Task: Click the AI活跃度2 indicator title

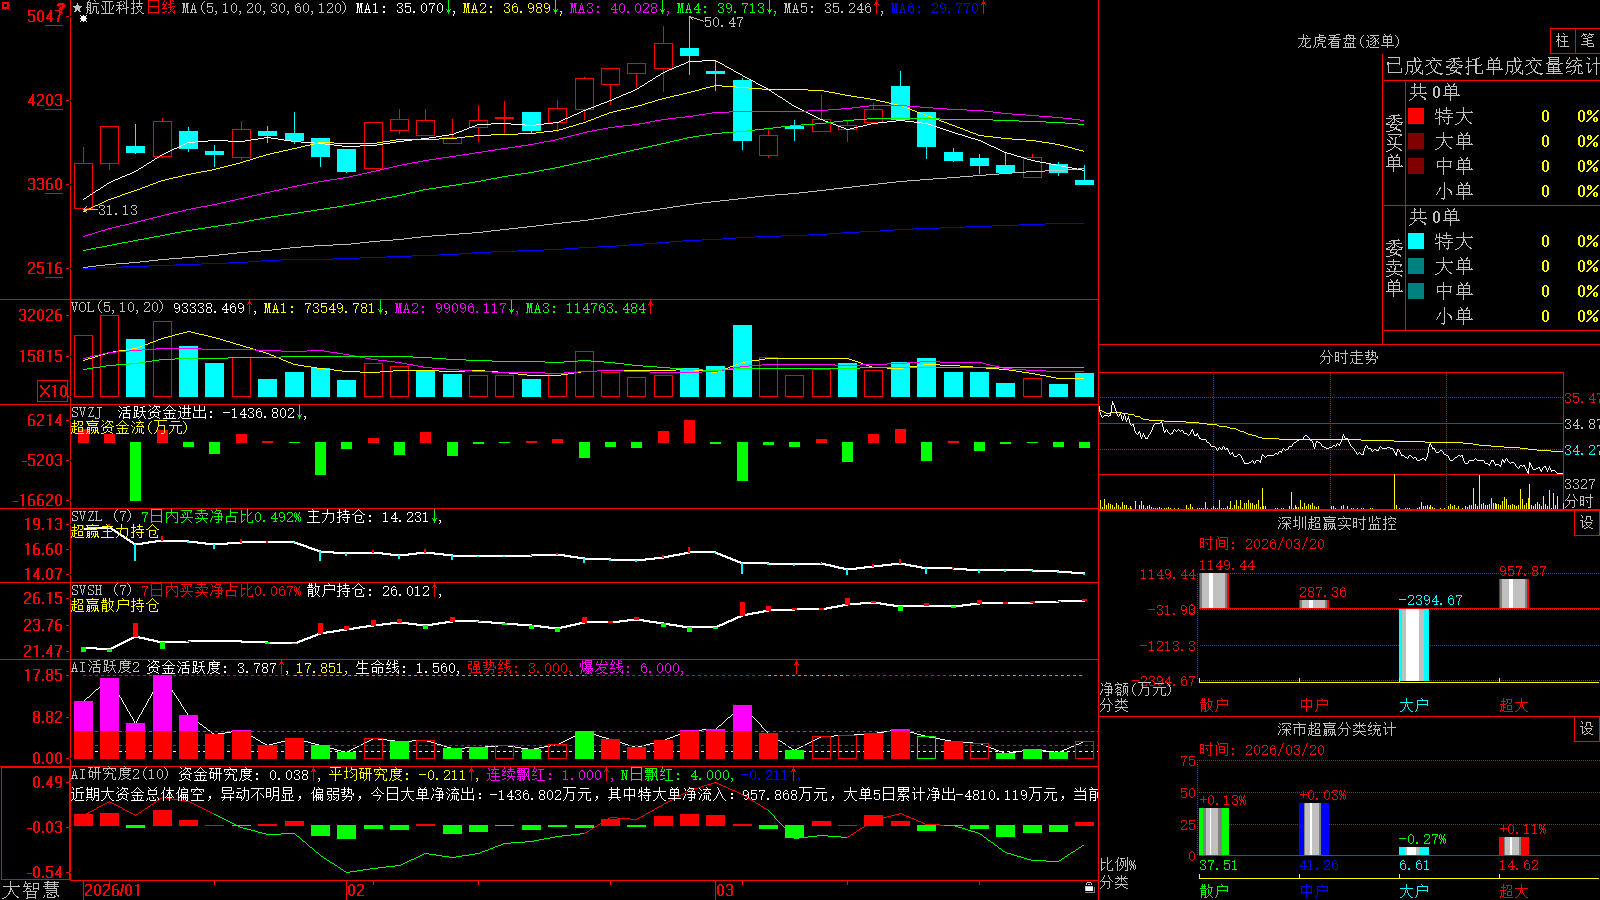Action: coord(105,667)
